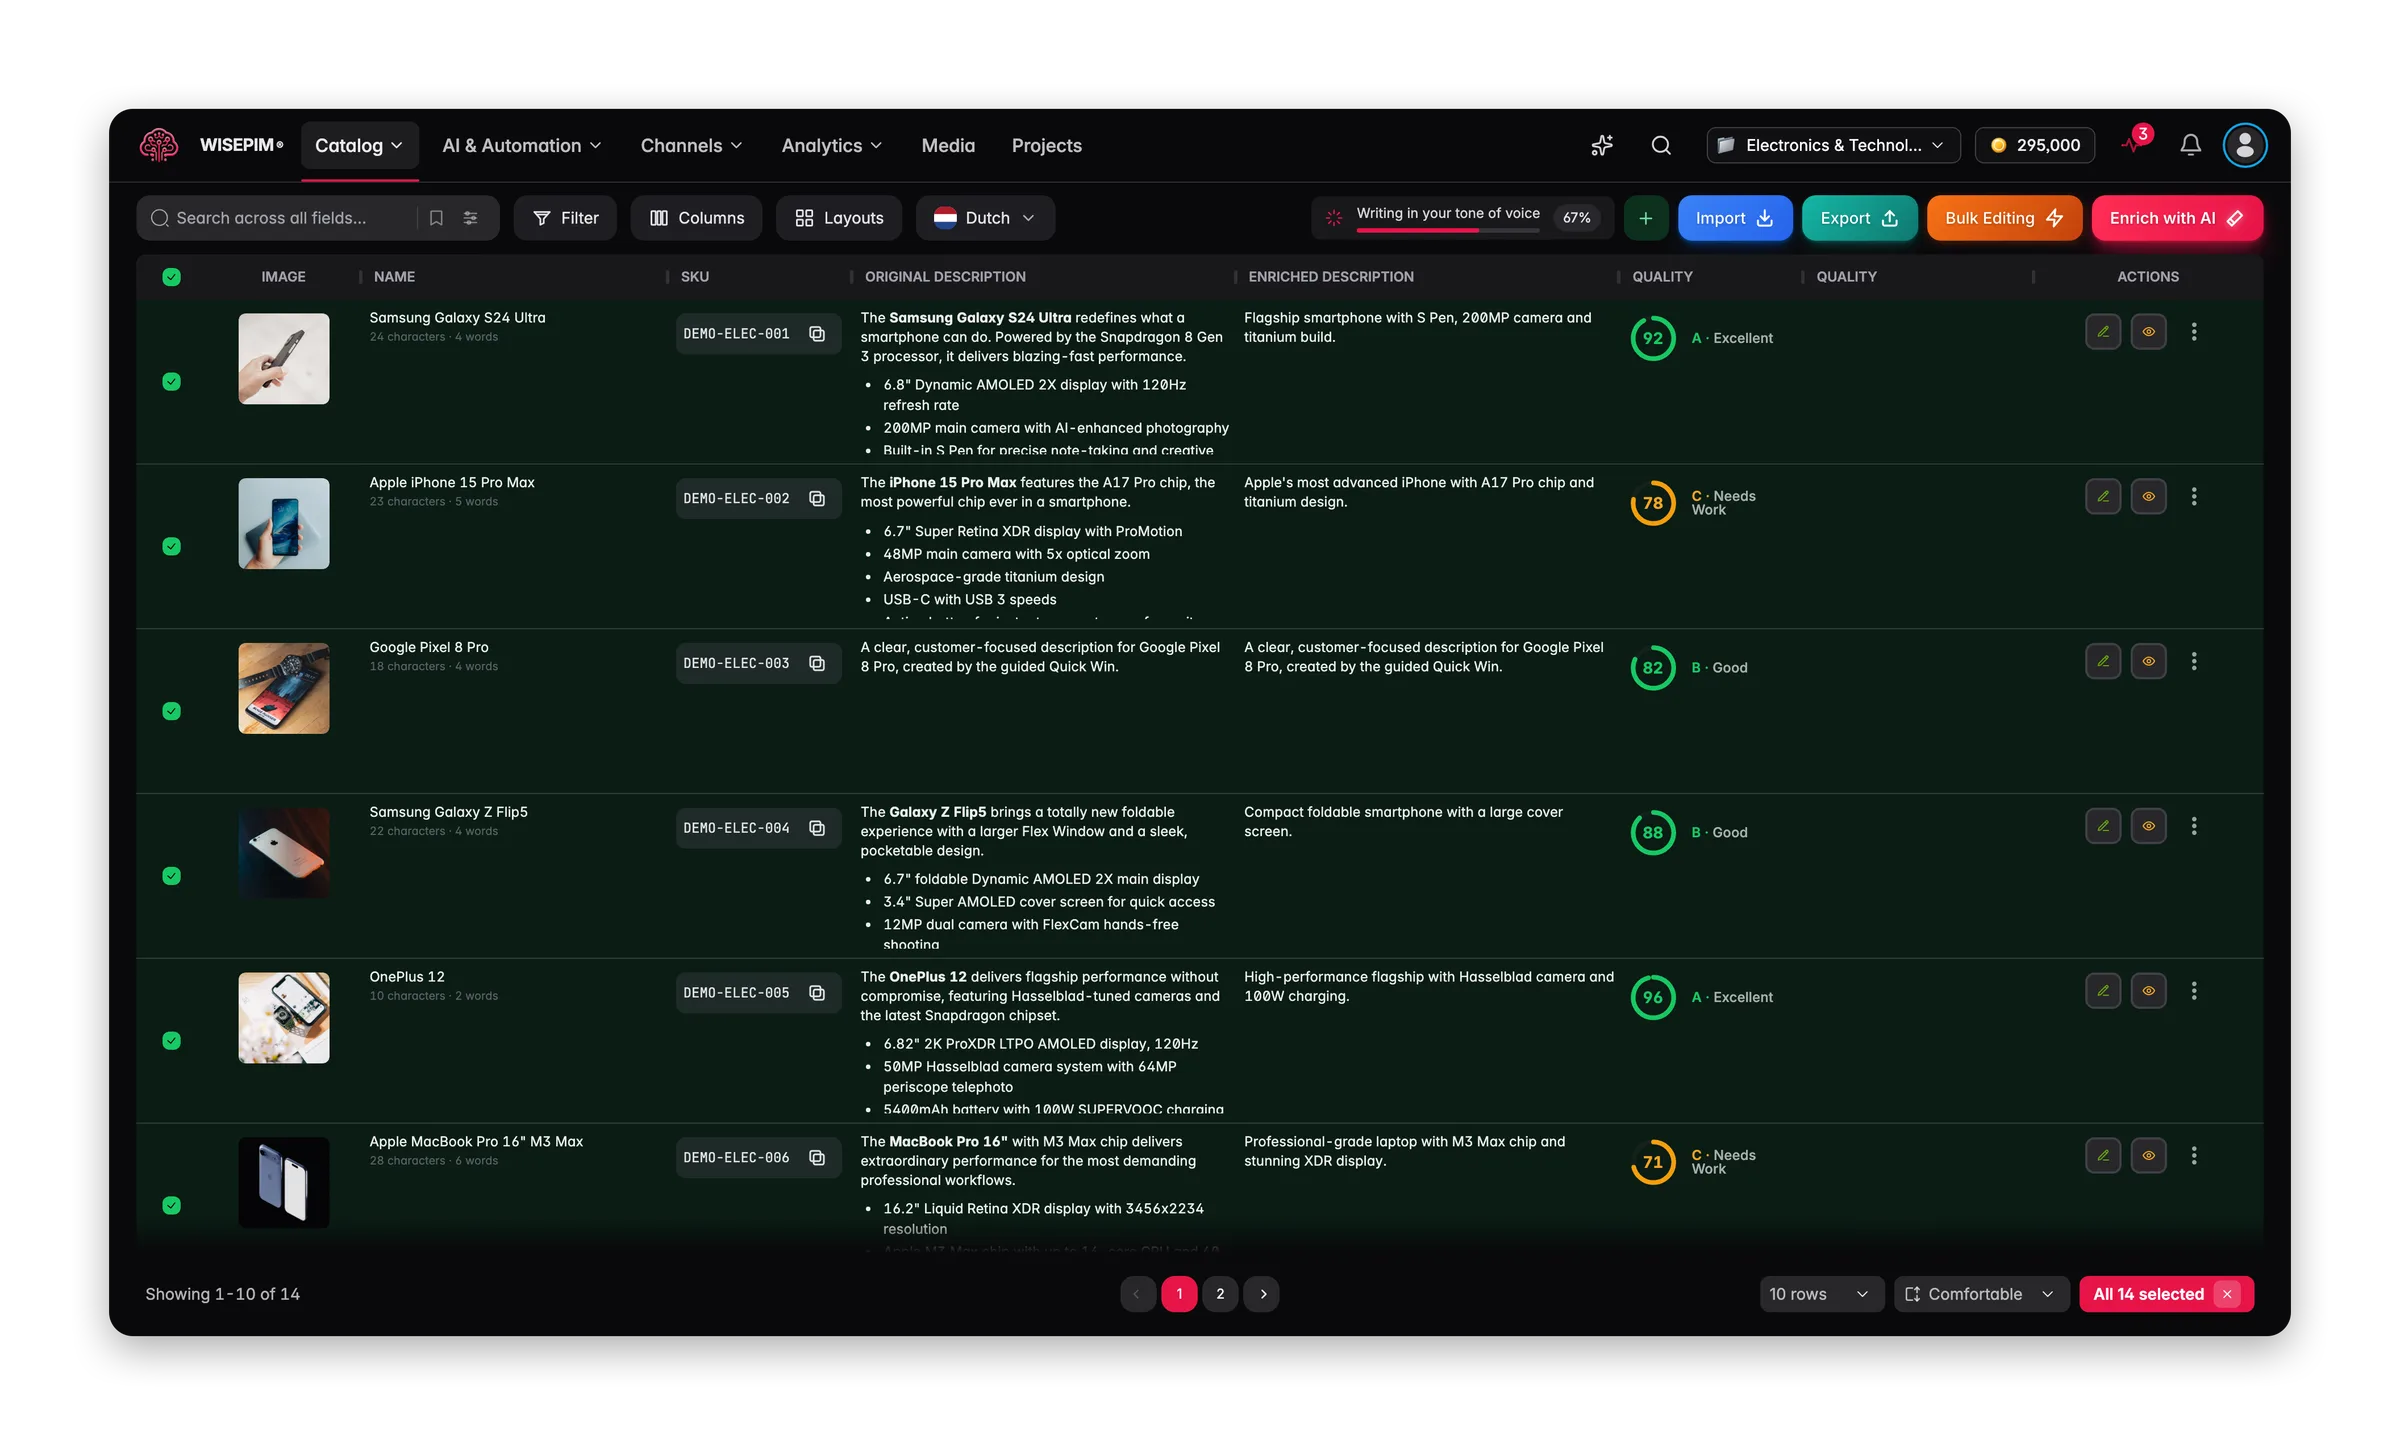The image size is (2400, 1445).
Task: Open the Layouts menu
Action: [838, 218]
